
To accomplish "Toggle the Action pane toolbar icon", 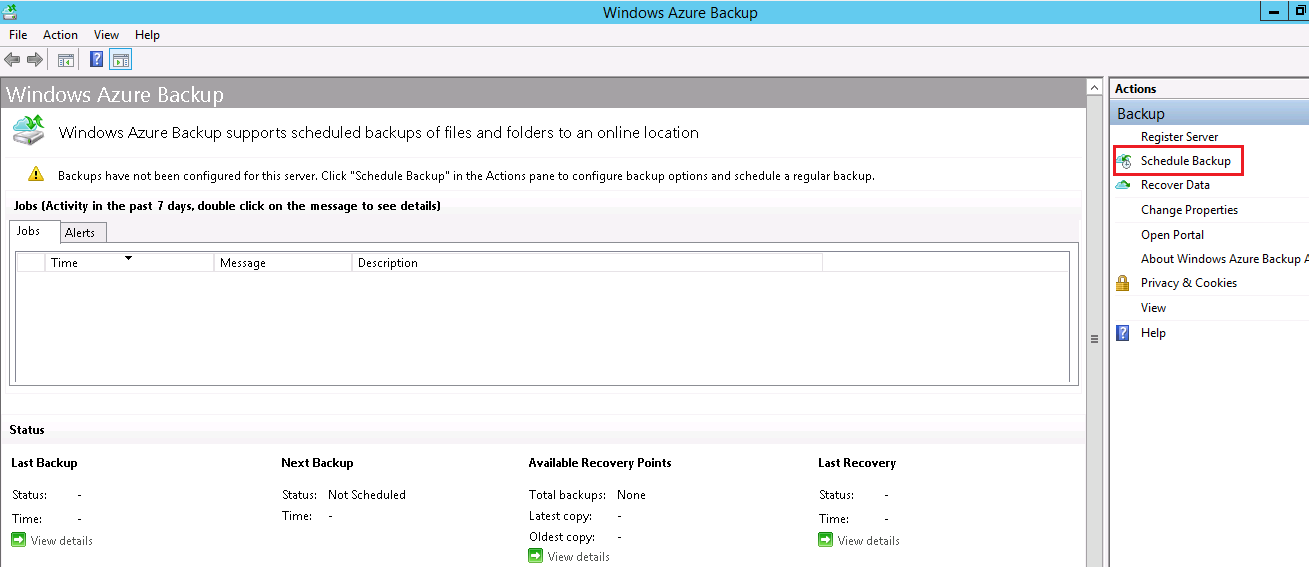I will coord(120,60).
